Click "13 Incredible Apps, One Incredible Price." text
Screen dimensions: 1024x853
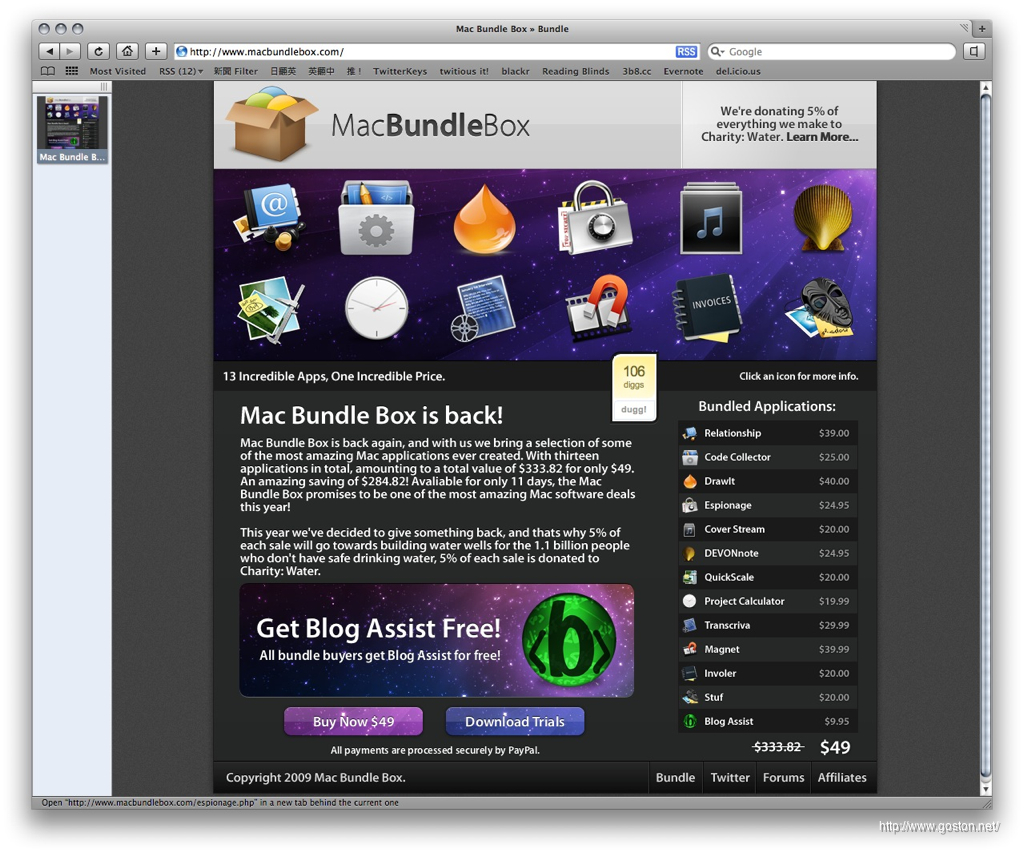click(334, 376)
